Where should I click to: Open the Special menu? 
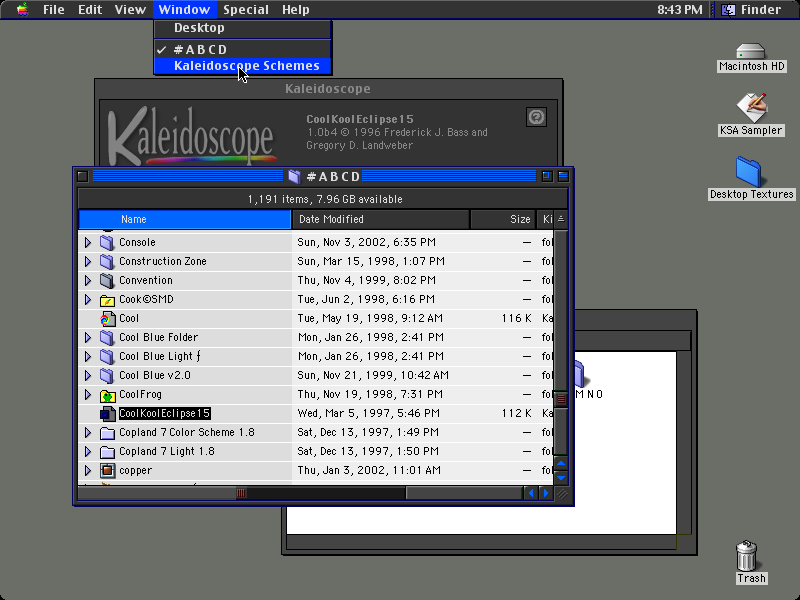[246, 9]
